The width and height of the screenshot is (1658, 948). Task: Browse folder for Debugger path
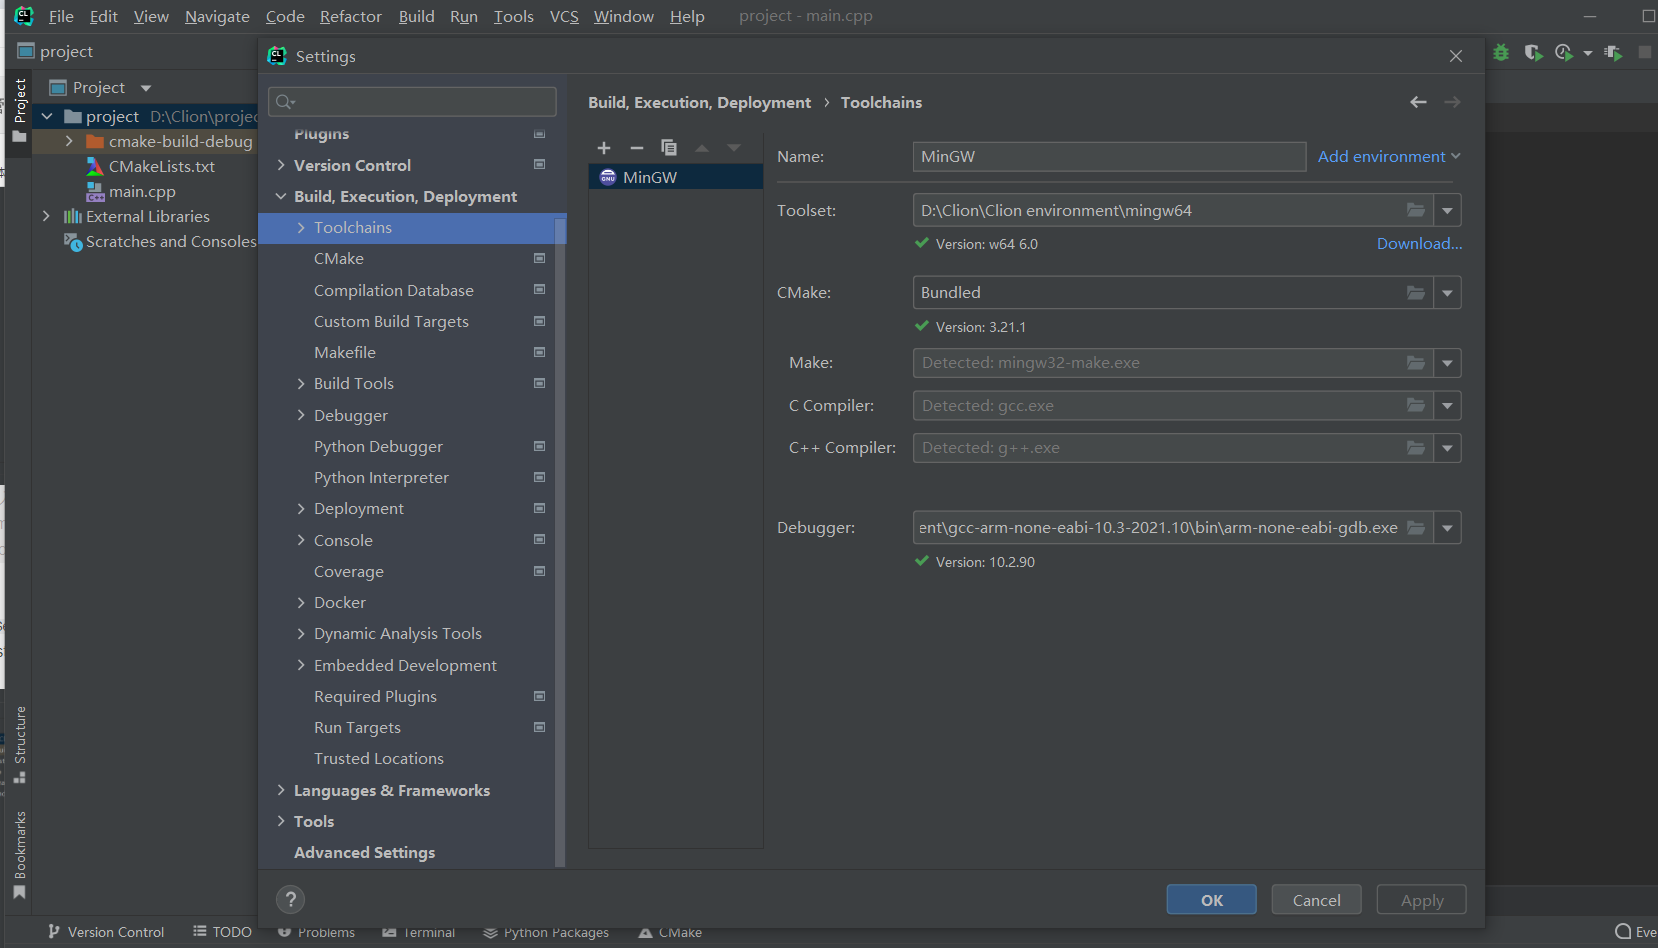(1416, 527)
